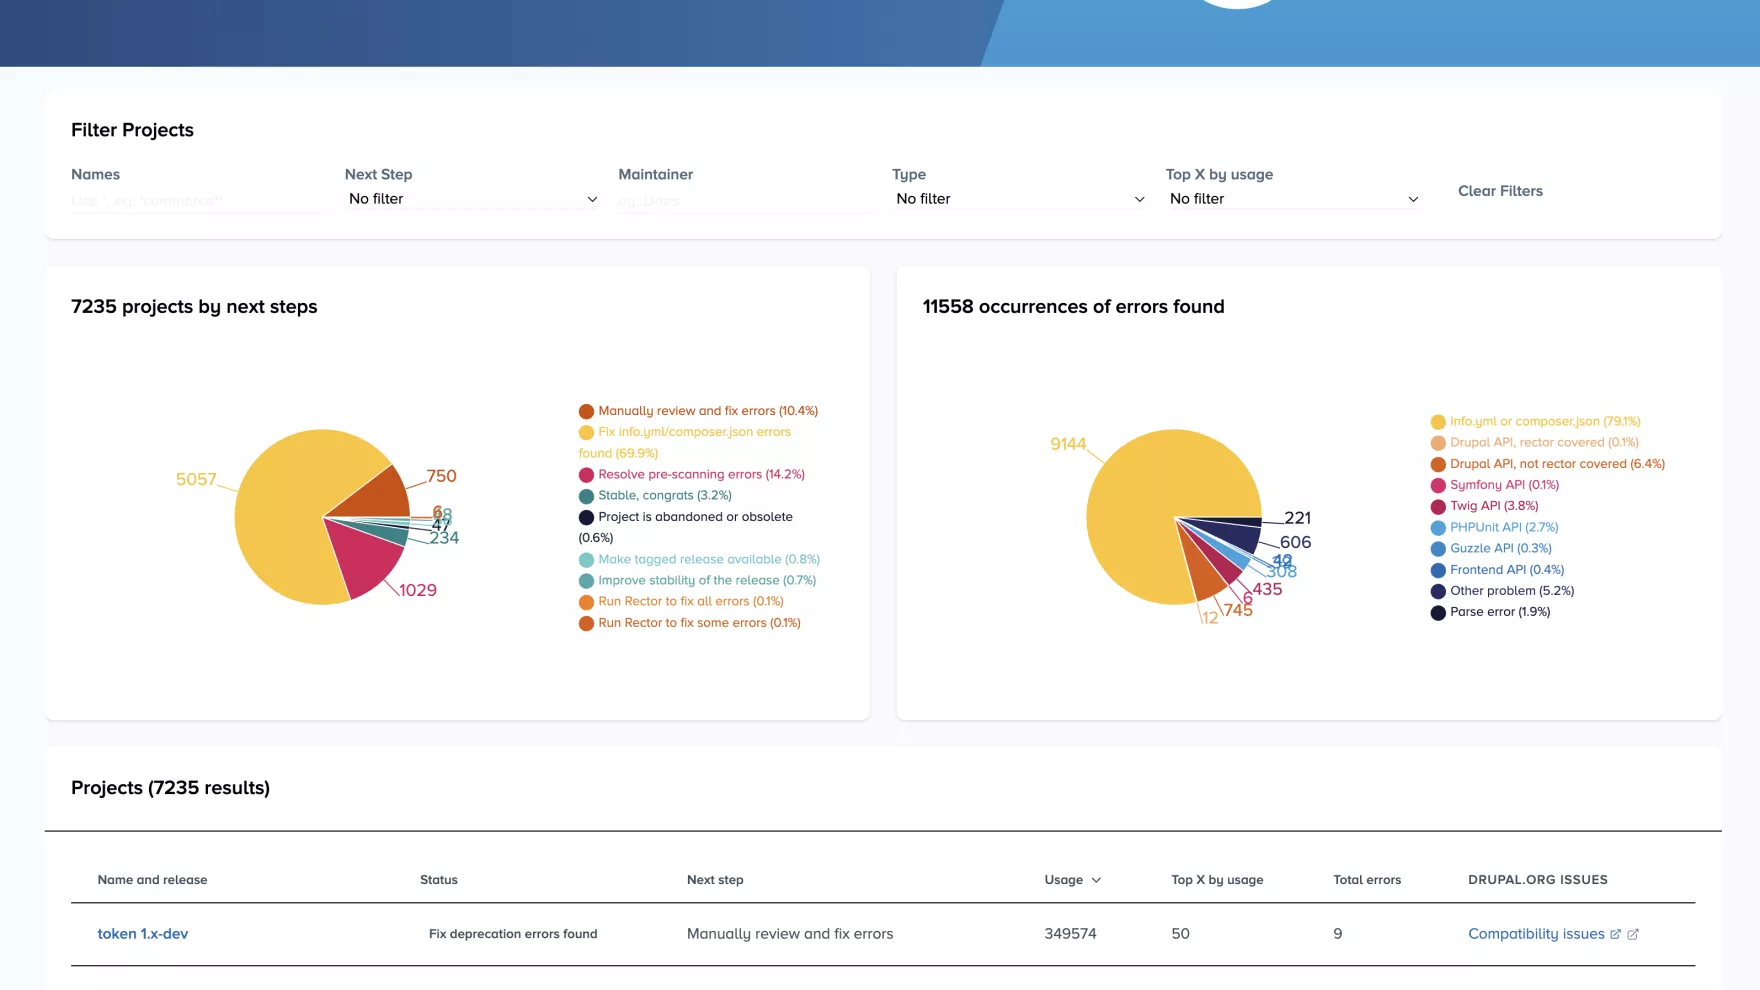Toggle Fix info.yml/composer.json errors found legend entry
The width and height of the screenshot is (1760, 990).
click(685, 442)
